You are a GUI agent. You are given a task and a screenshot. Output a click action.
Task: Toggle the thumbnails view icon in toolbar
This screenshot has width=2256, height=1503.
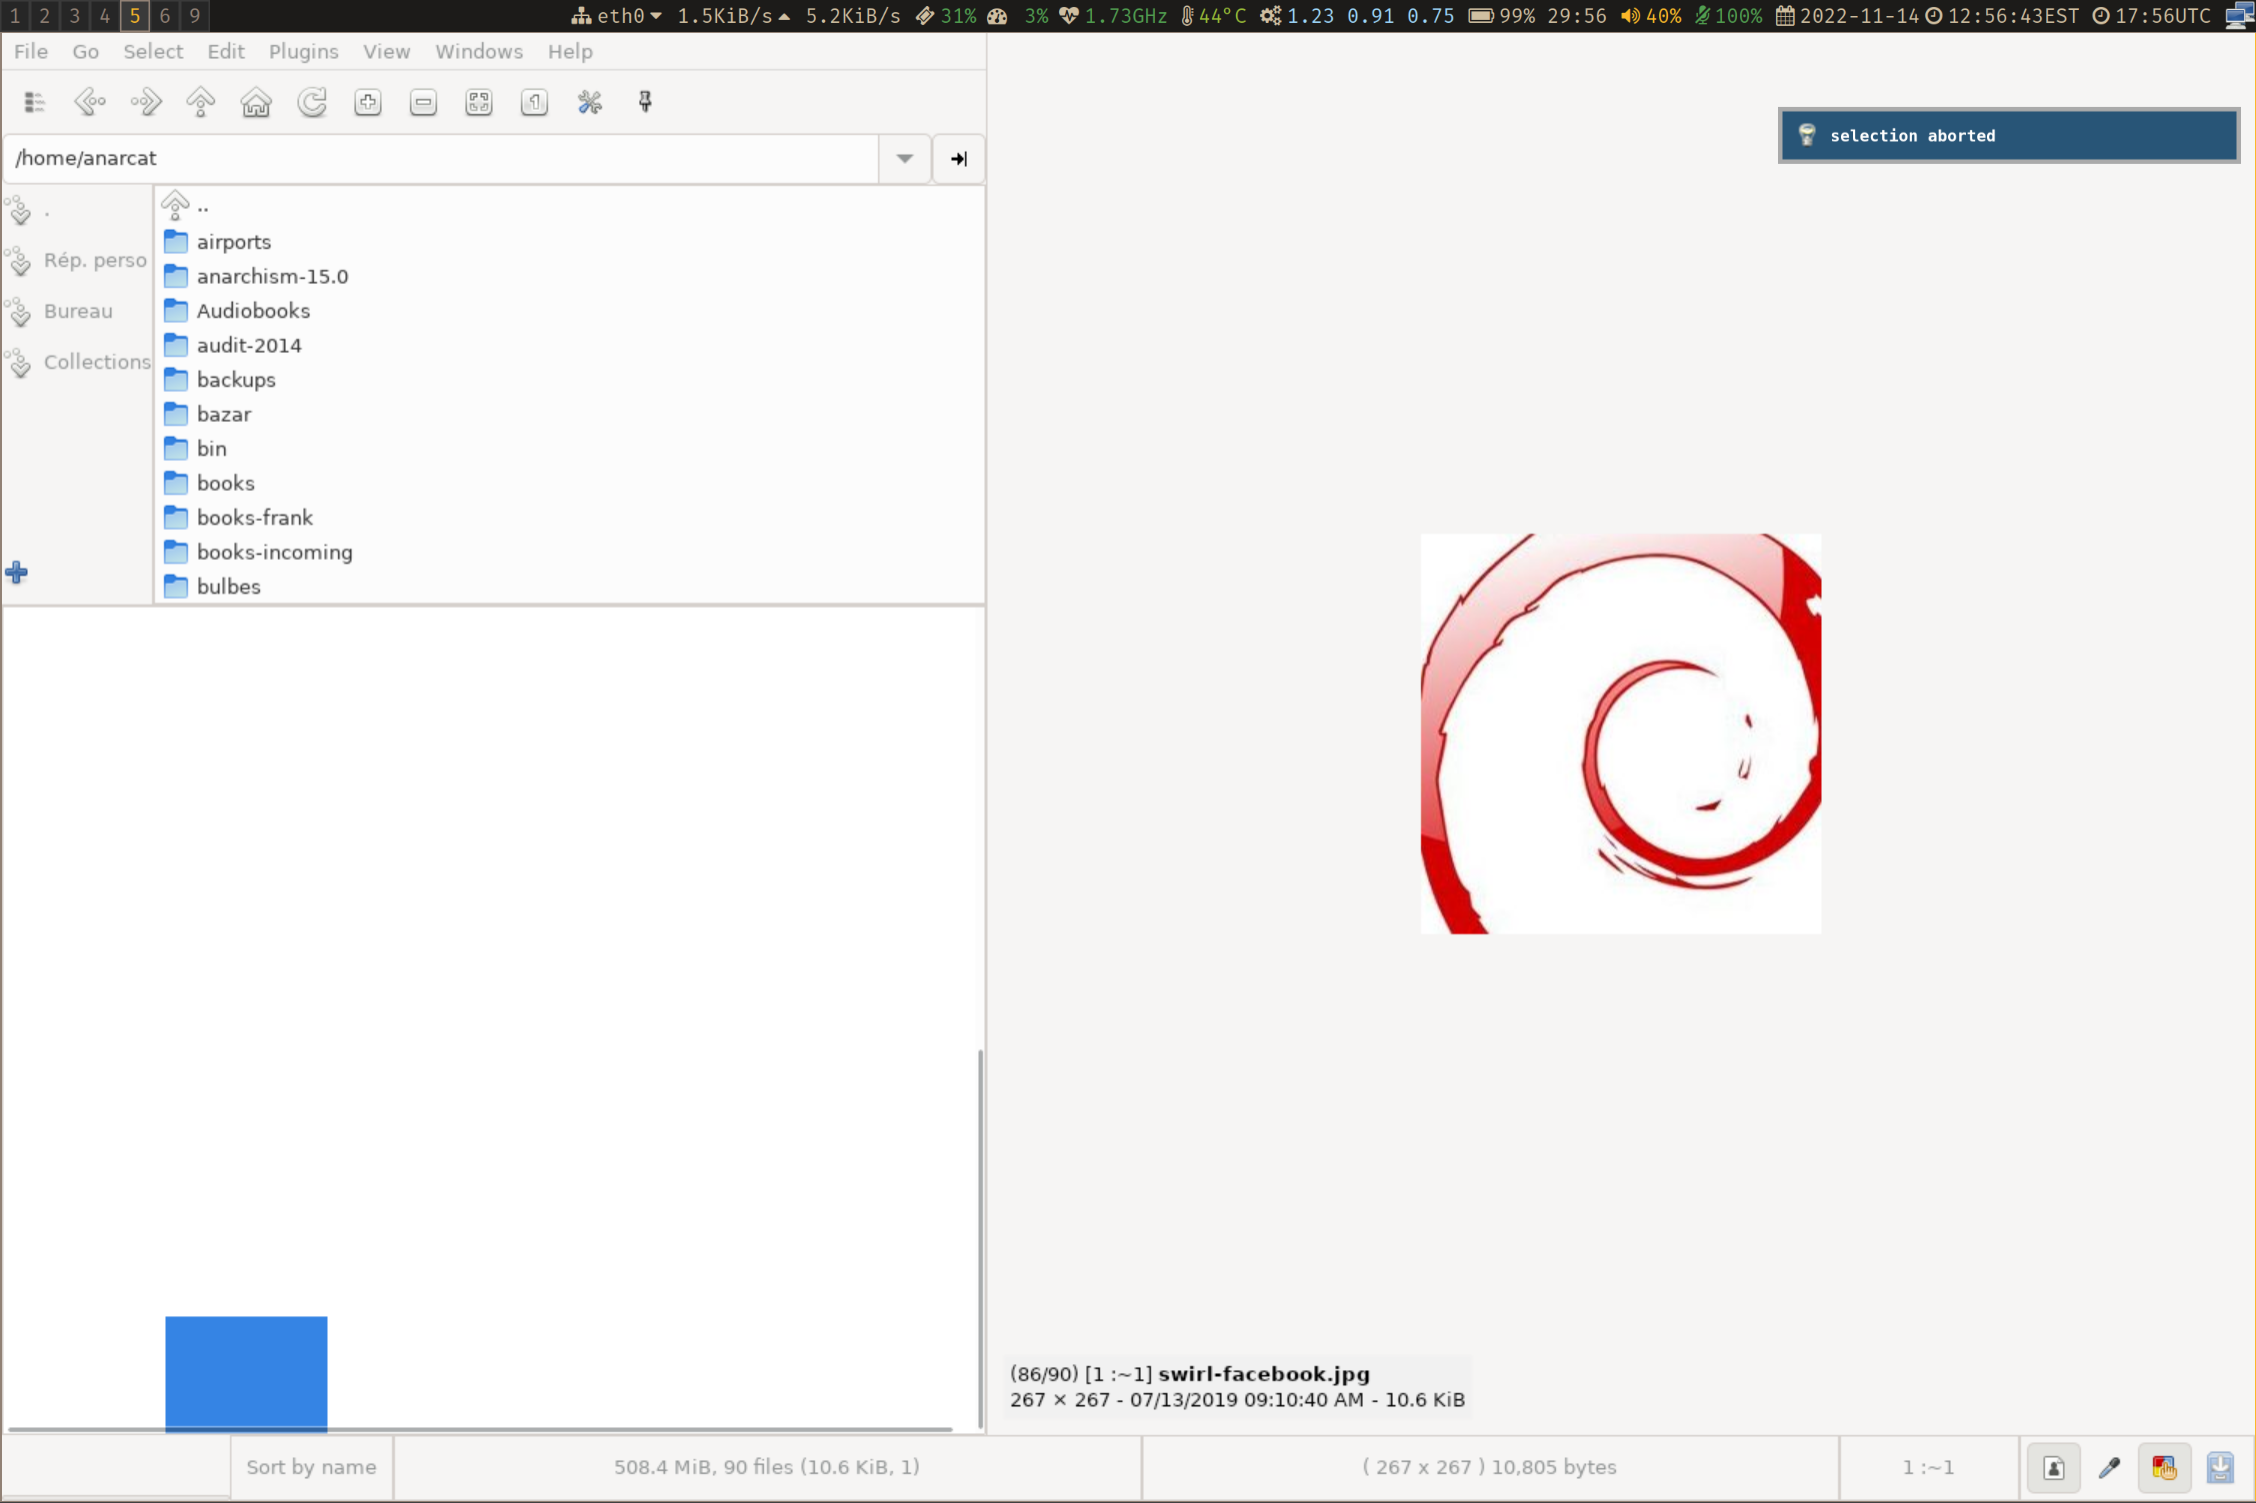point(34,102)
